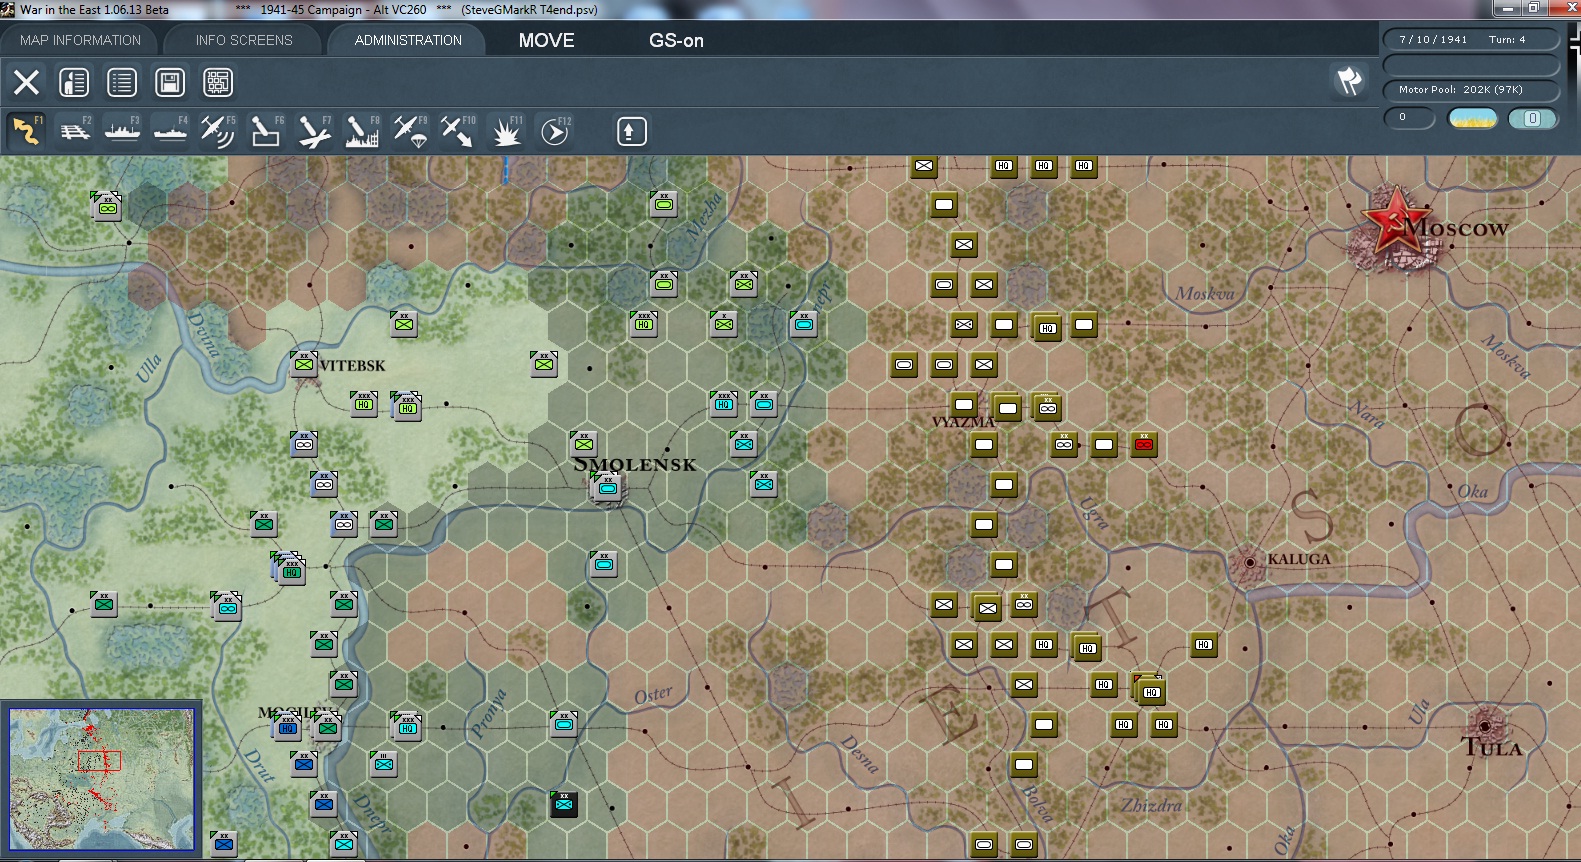This screenshot has width=1581, height=862.
Task: Click the GS-on status label
Action: [676, 41]
